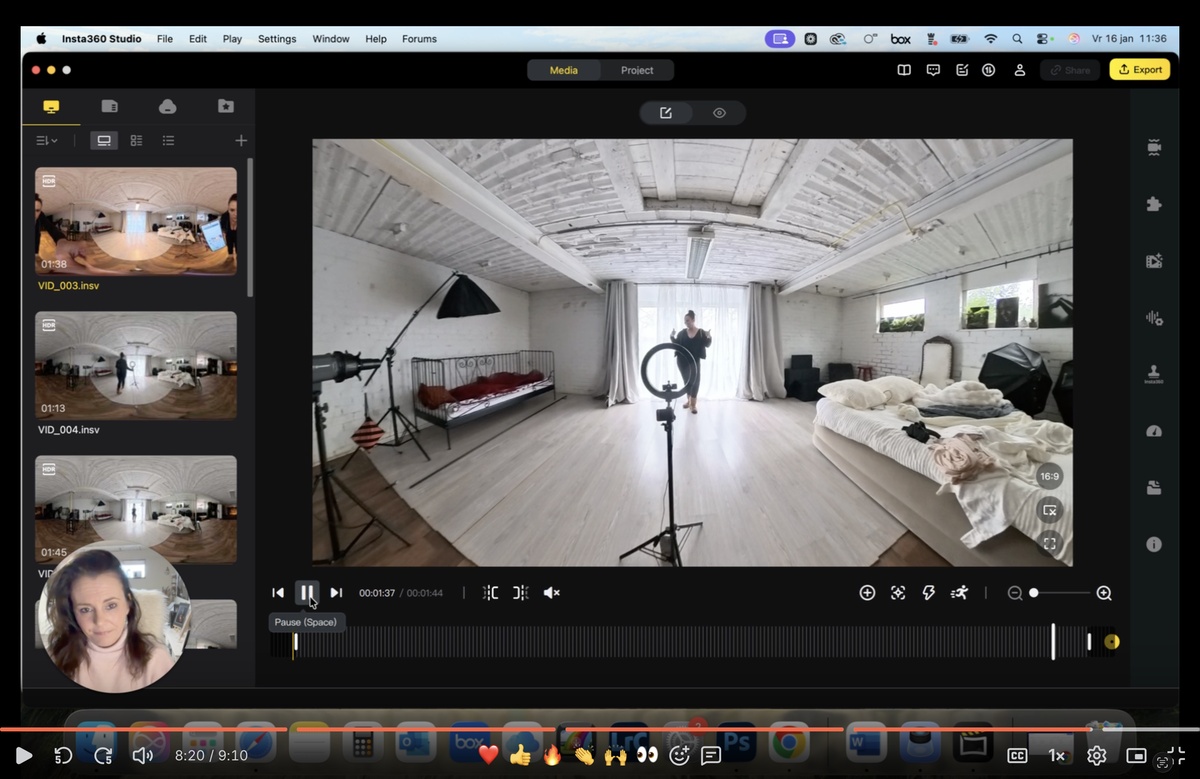Click the Share button
This screenshot has height=779, width=1200.
(1070, 70)
